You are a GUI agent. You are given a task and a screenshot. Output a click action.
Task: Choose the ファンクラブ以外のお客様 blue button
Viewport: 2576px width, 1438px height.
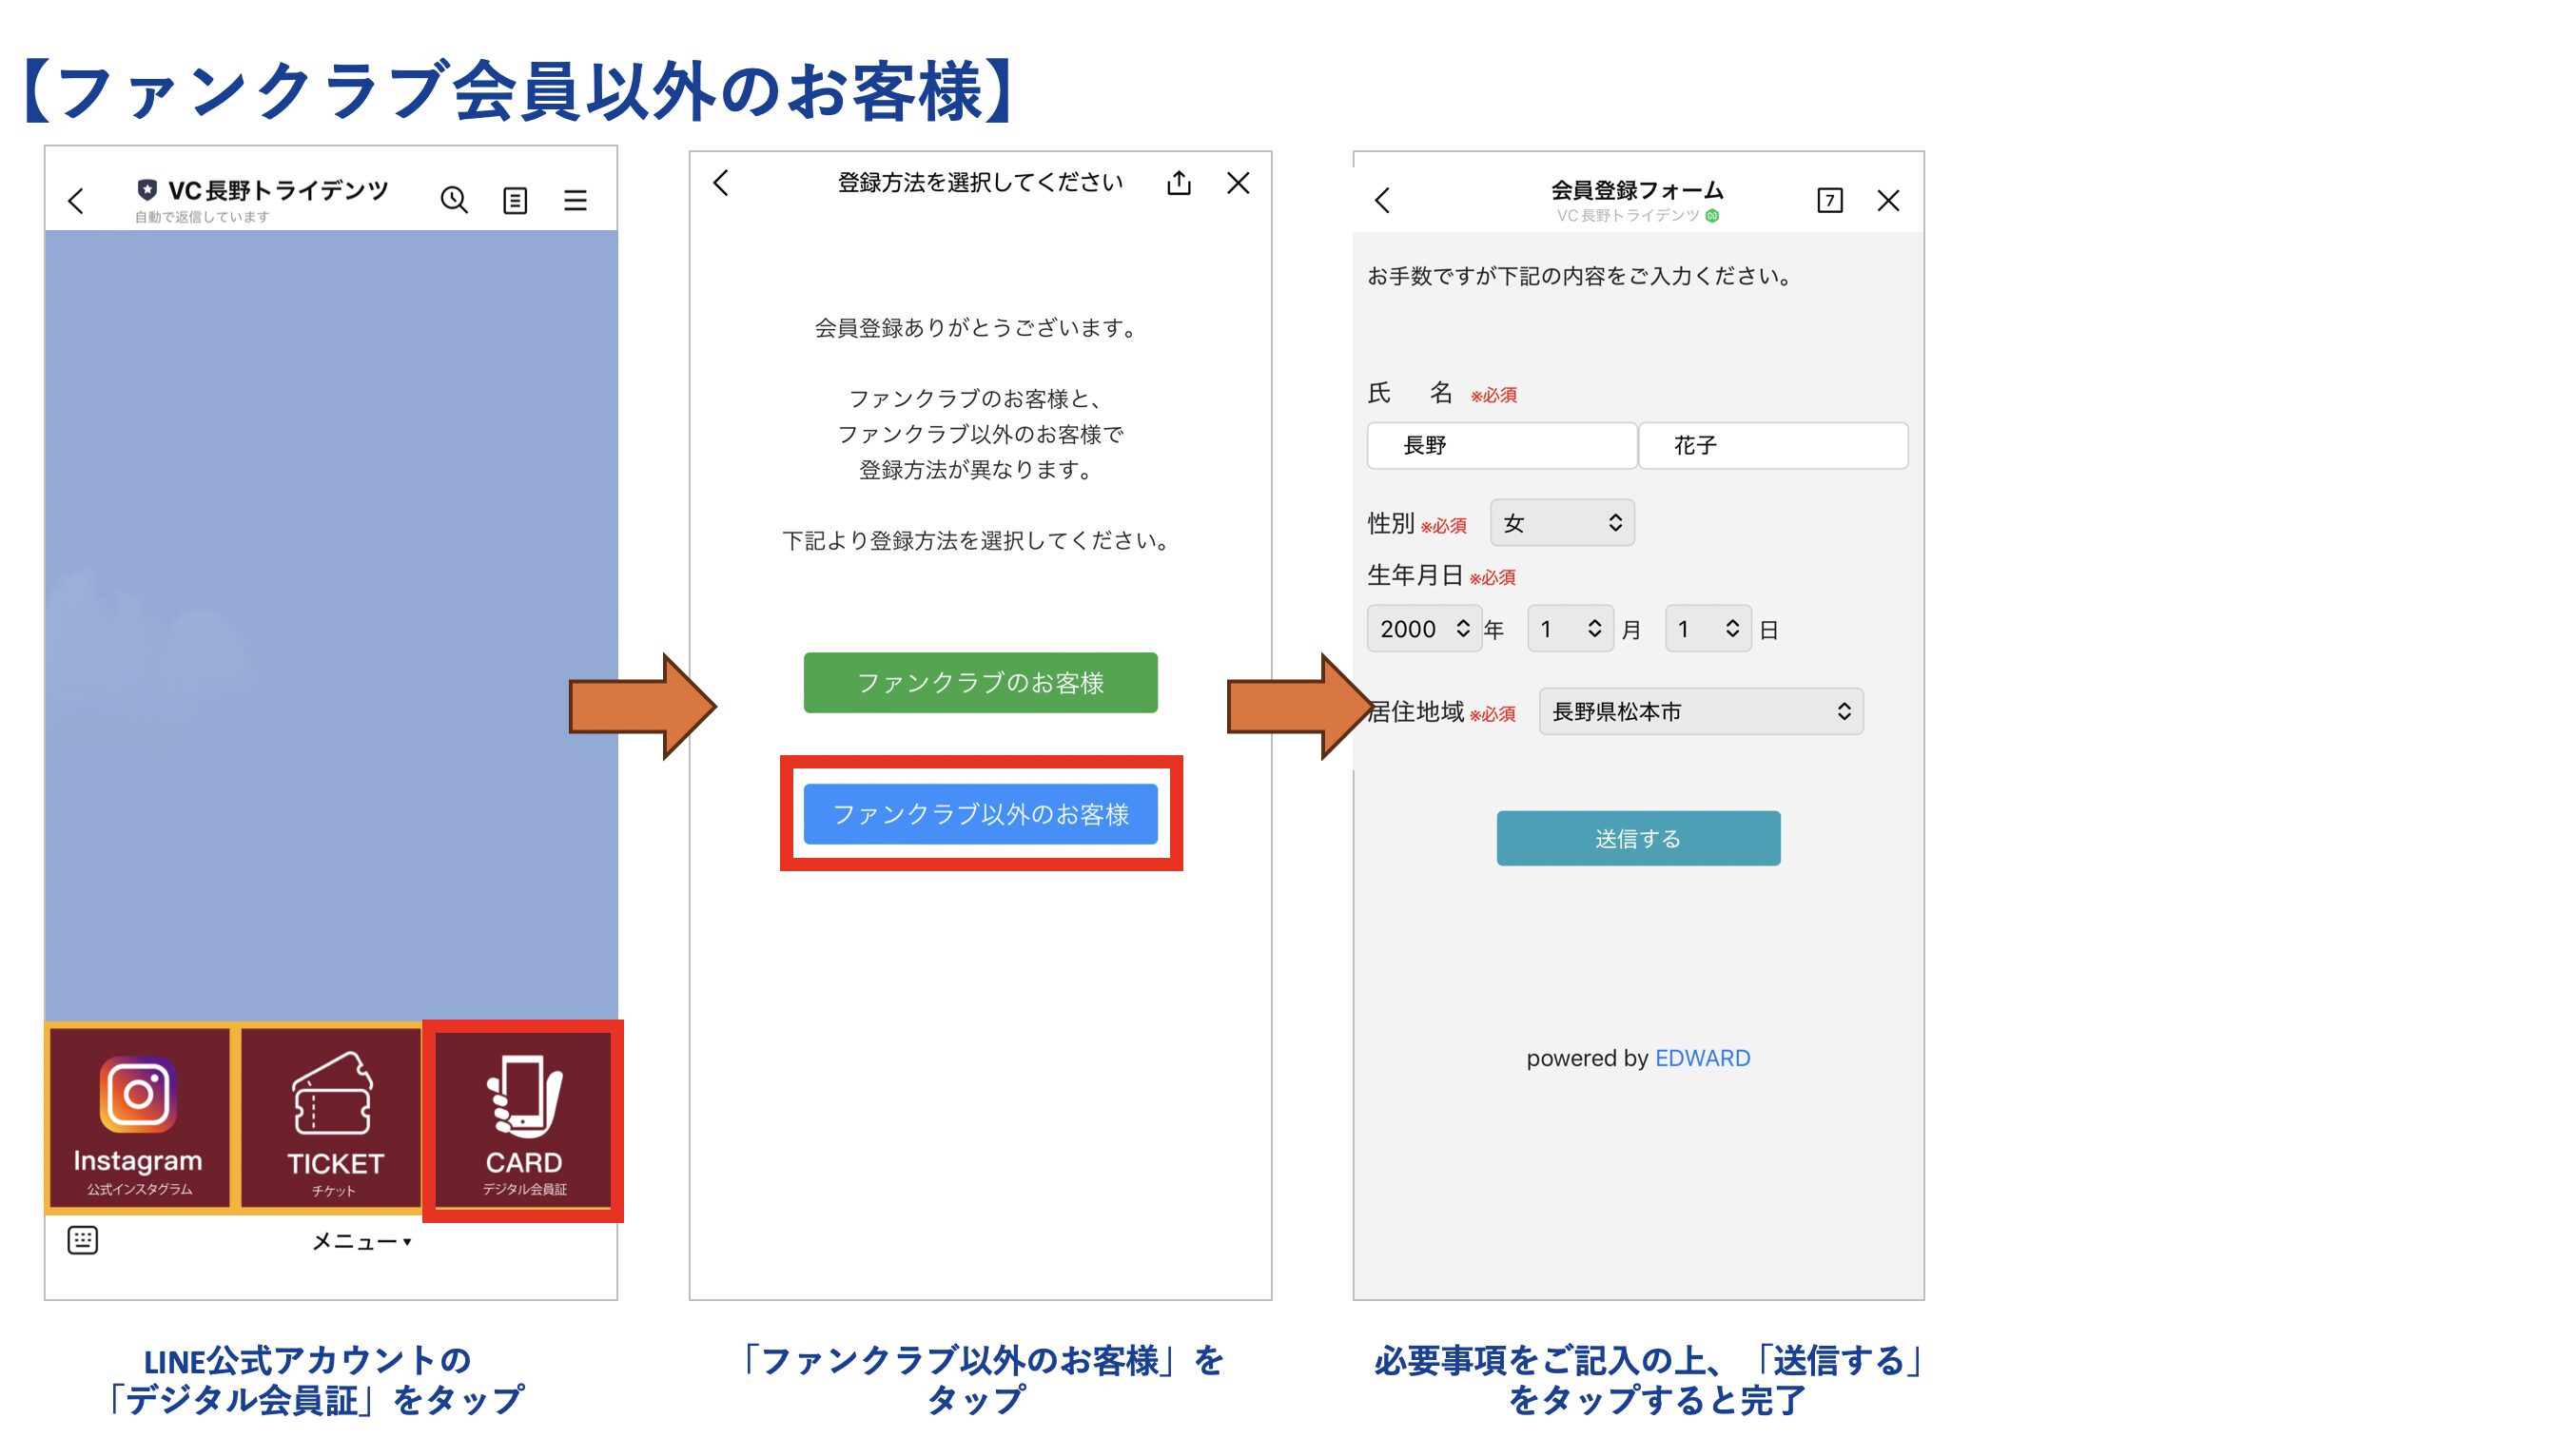(x=980, y=814)
